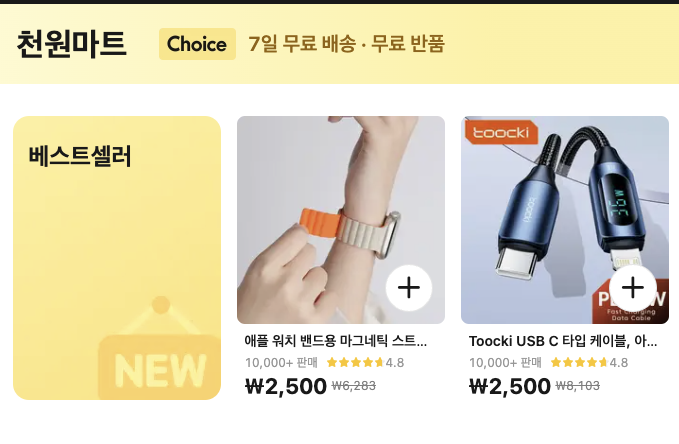Open the Toocki USB C 타입 케이블 title link
Image resolution: width=679 pixels, height=444 pixels.
pos(563,341)
